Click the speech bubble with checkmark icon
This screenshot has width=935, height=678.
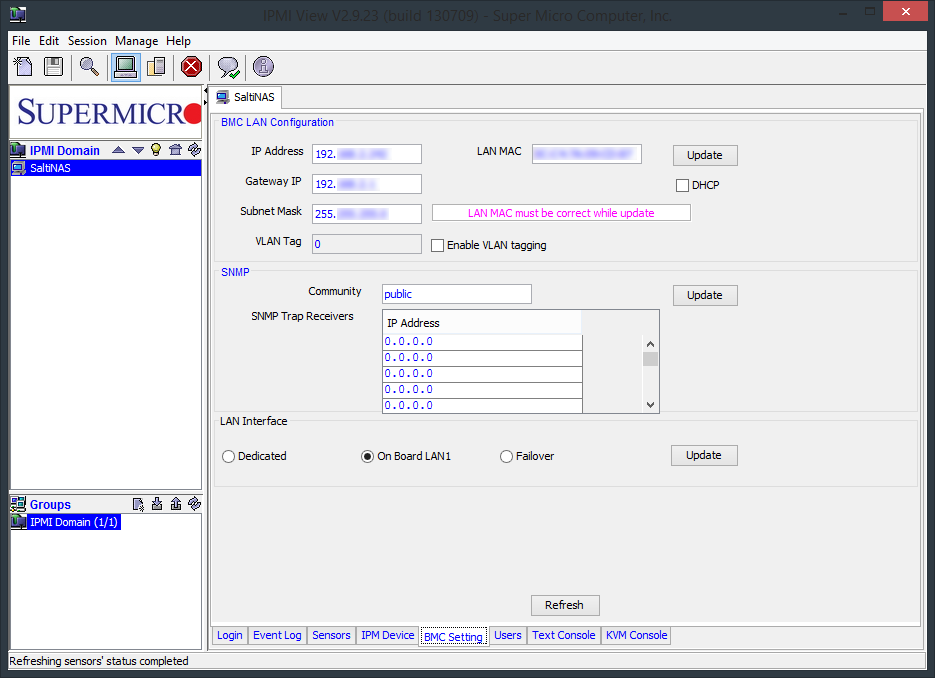coord(228,67)
